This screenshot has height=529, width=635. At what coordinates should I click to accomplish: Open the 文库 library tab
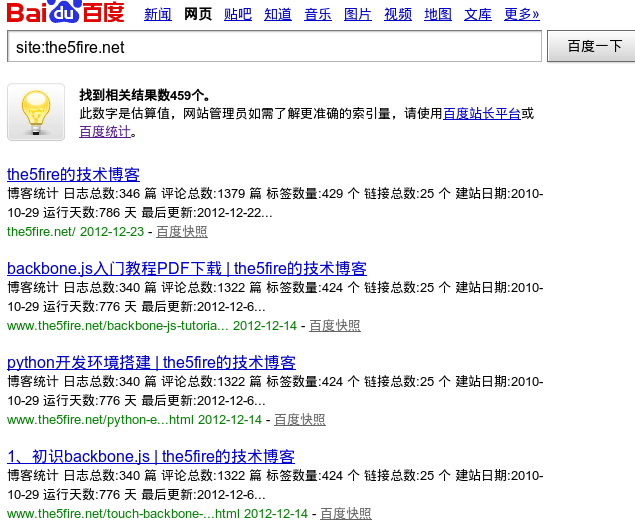pos(478,15)
